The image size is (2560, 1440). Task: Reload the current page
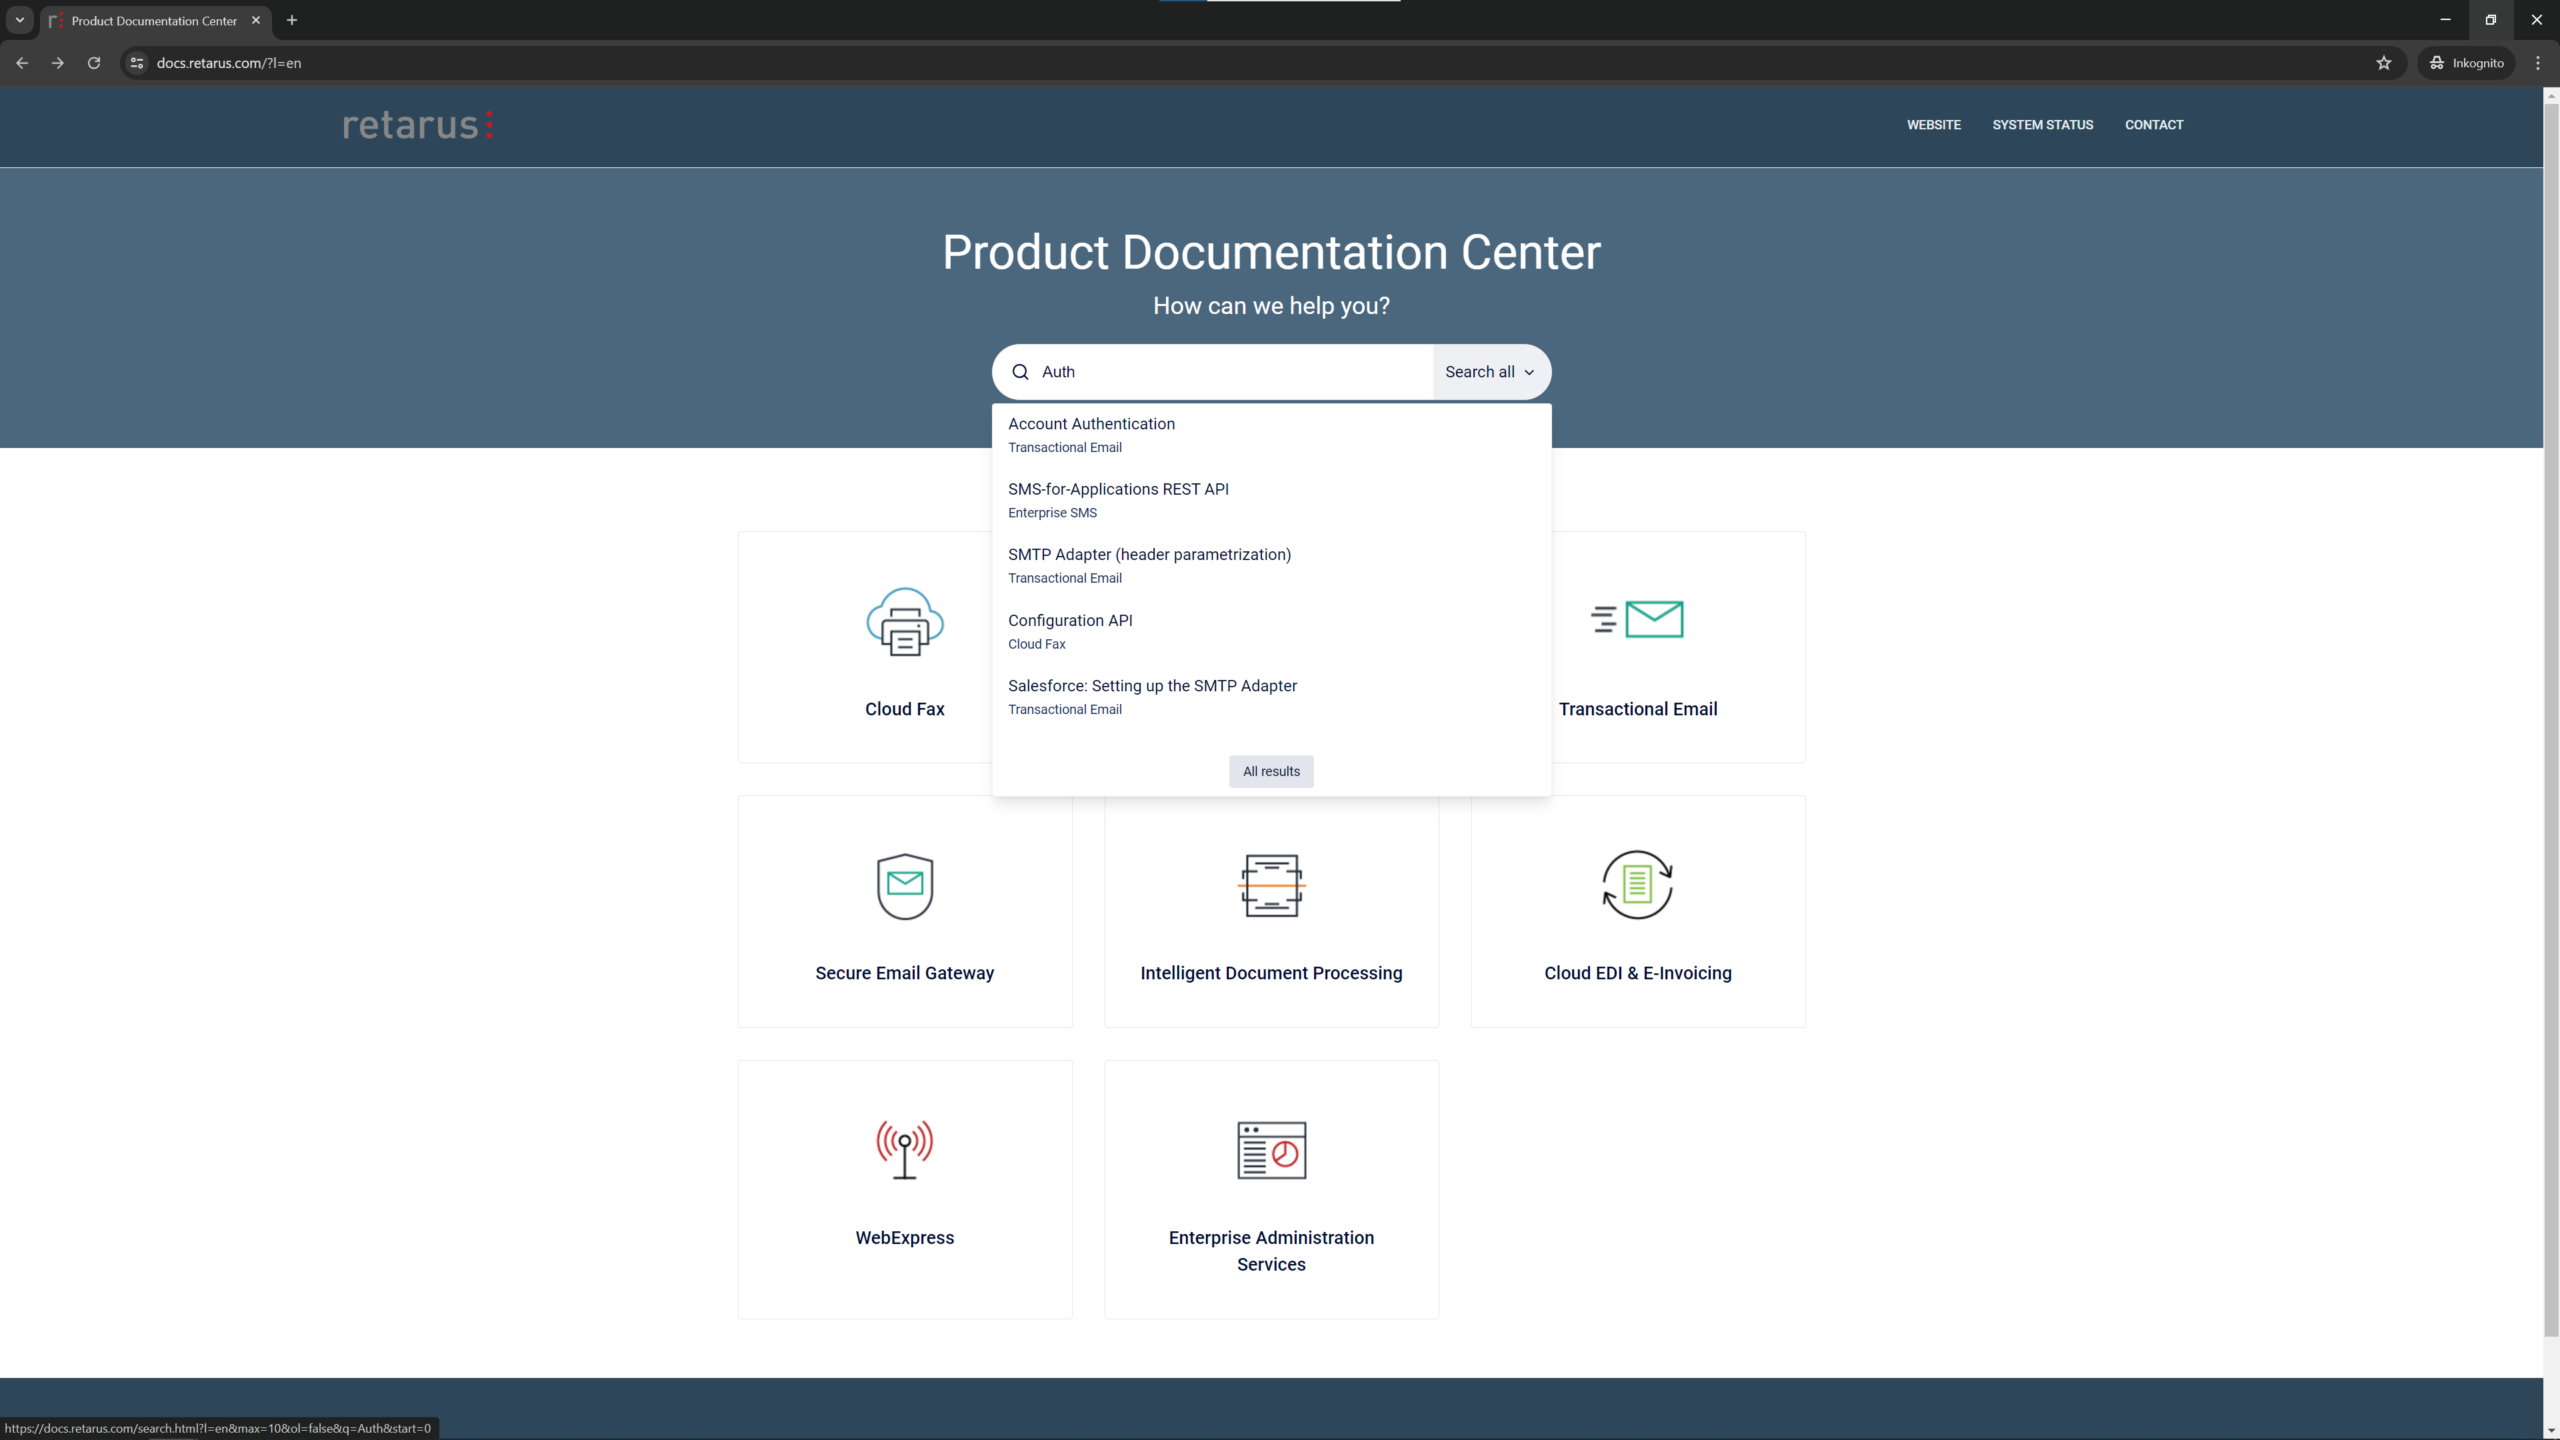pyautogui.click(x=94, y=63)
